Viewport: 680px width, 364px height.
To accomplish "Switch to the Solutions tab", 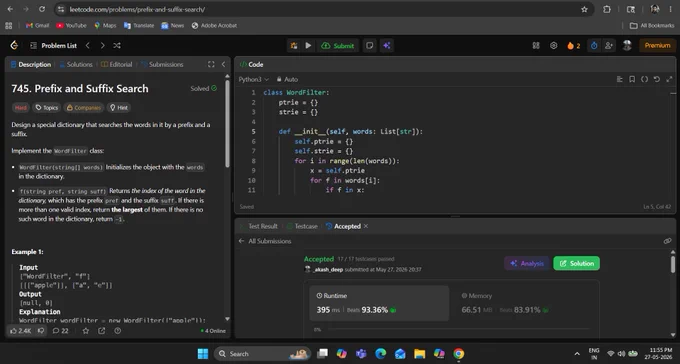I will [75, 64].
